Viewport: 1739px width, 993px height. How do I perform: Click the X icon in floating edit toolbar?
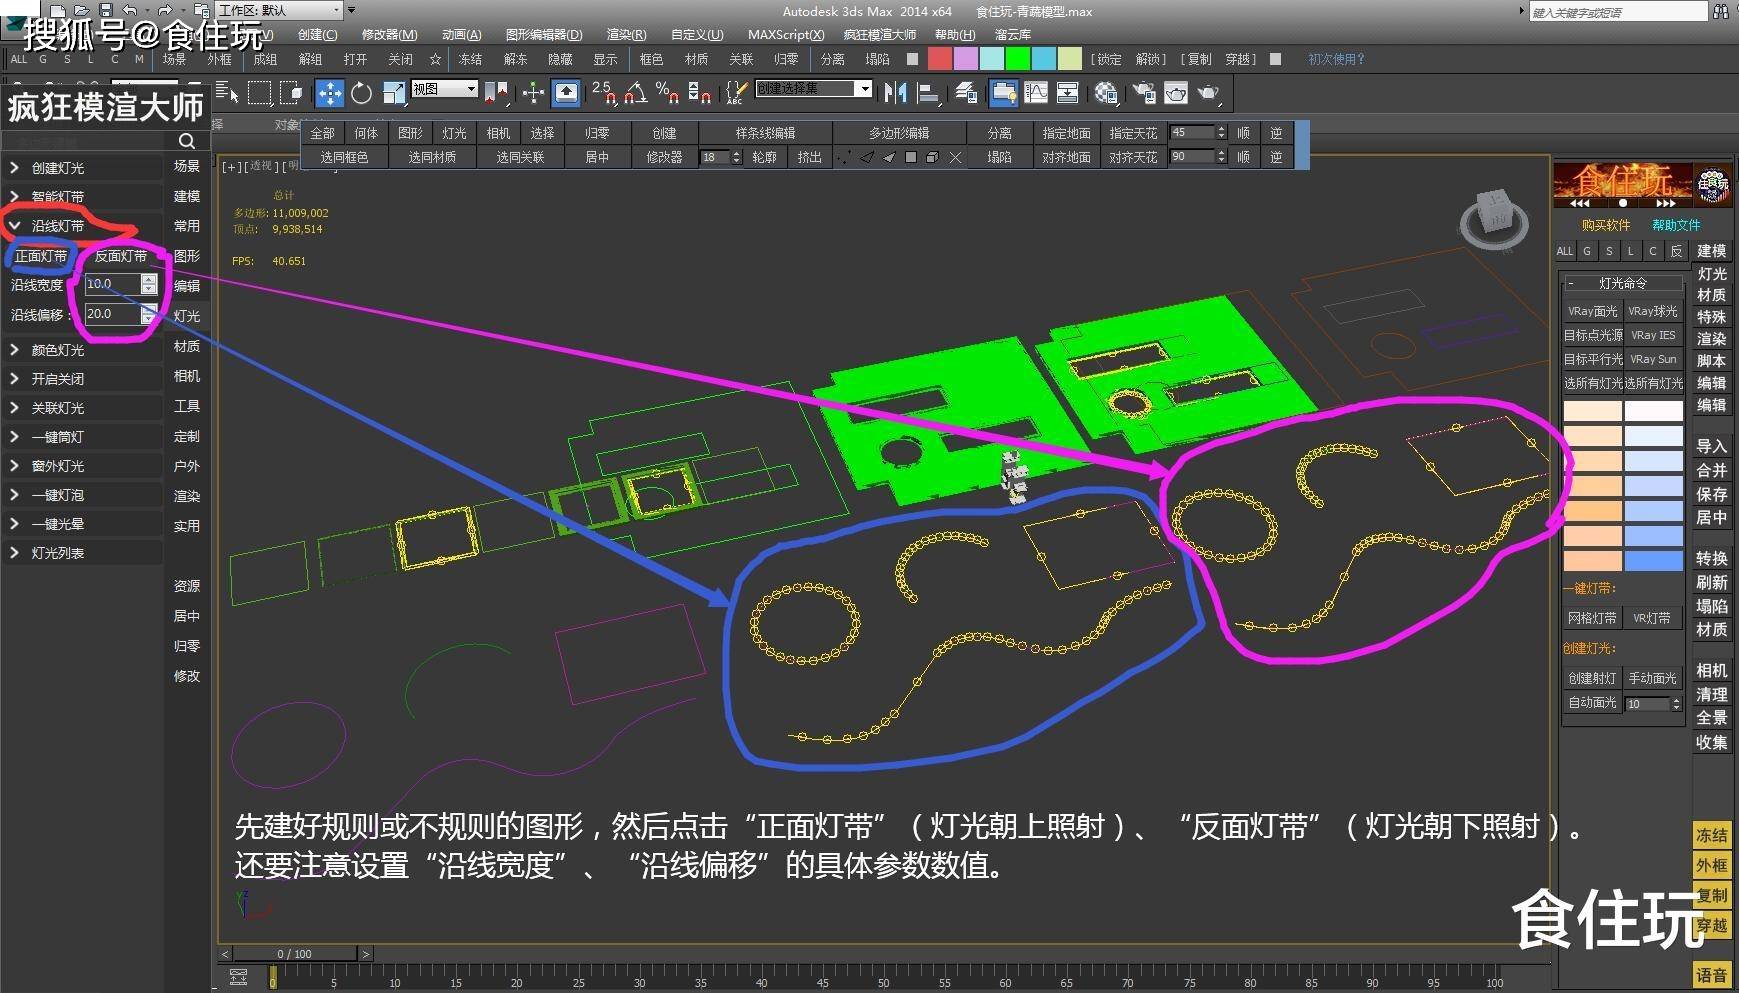point(955,157)
